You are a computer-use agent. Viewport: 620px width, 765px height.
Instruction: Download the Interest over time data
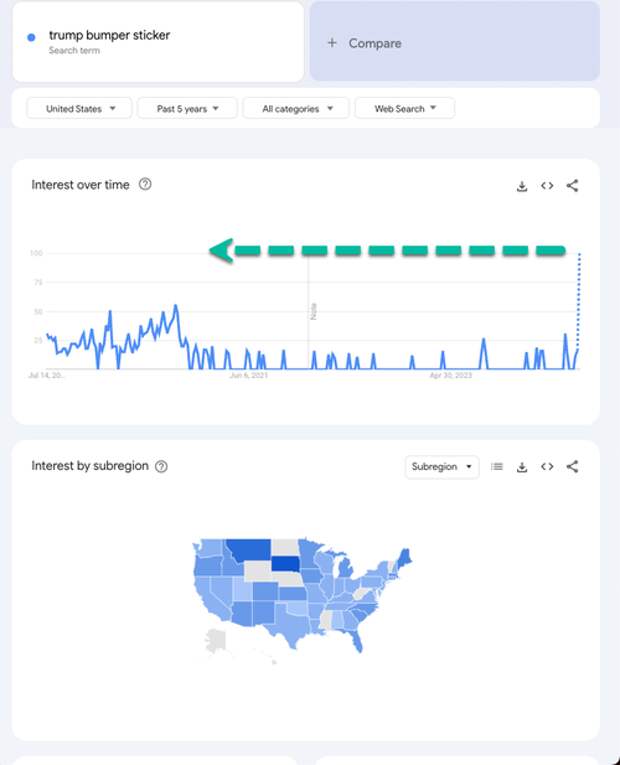point(522,186)
